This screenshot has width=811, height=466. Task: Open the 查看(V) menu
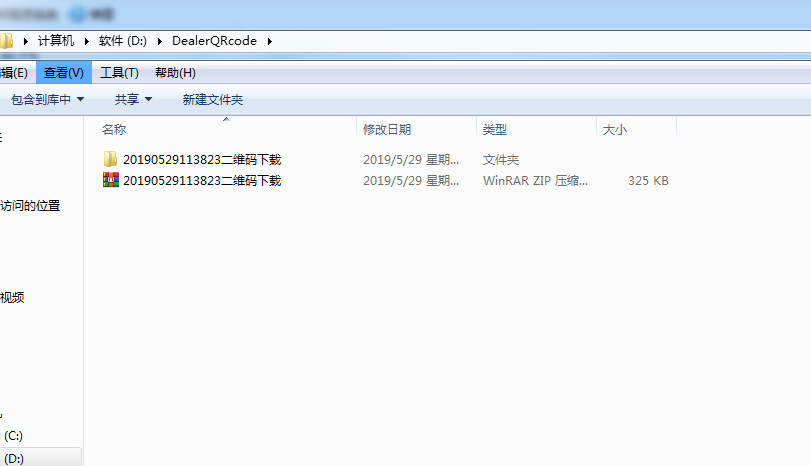63,73
